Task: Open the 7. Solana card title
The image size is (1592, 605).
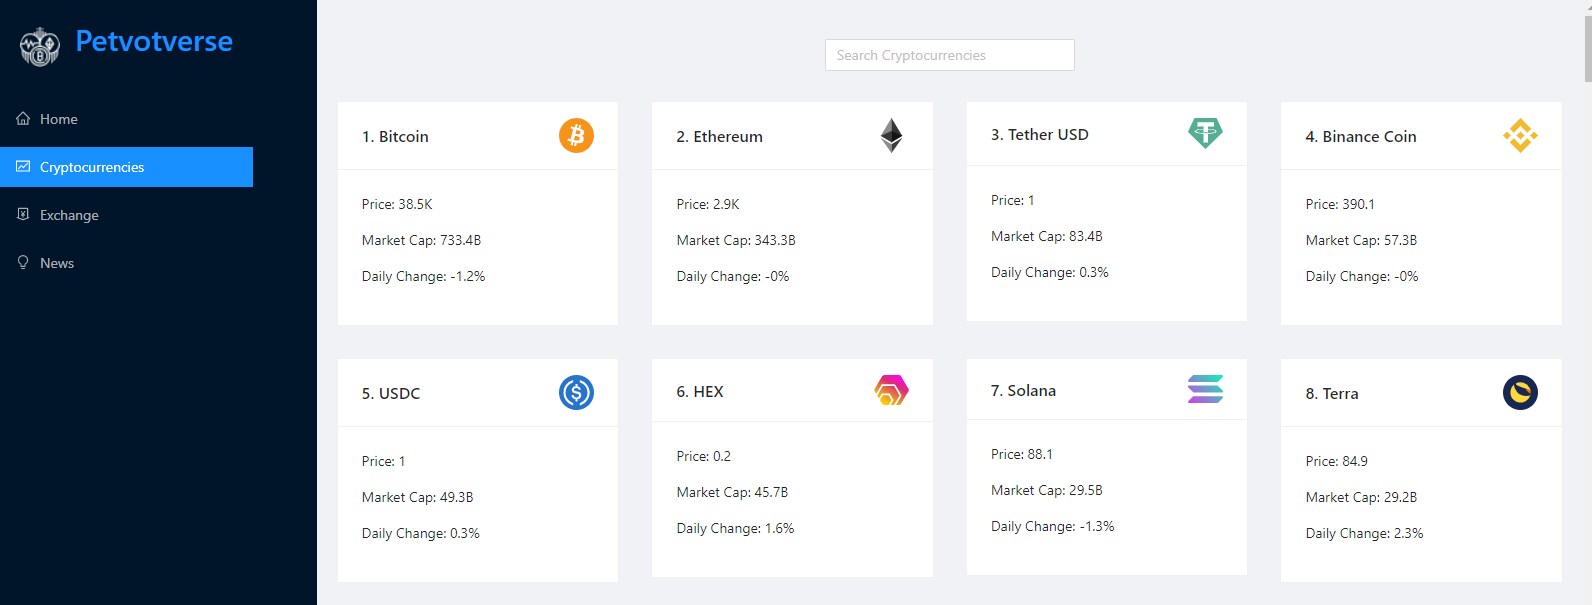Action: click(1023, 391)
